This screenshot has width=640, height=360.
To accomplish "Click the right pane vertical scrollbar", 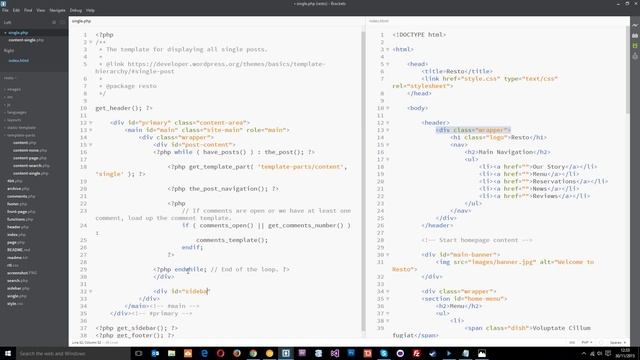I will pos(628,69).
